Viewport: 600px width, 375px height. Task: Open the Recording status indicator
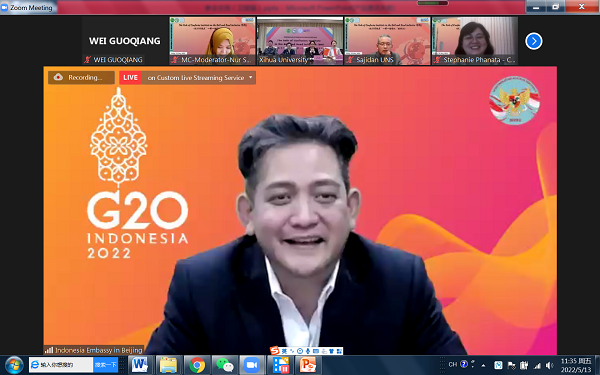[x=81, y=77]
